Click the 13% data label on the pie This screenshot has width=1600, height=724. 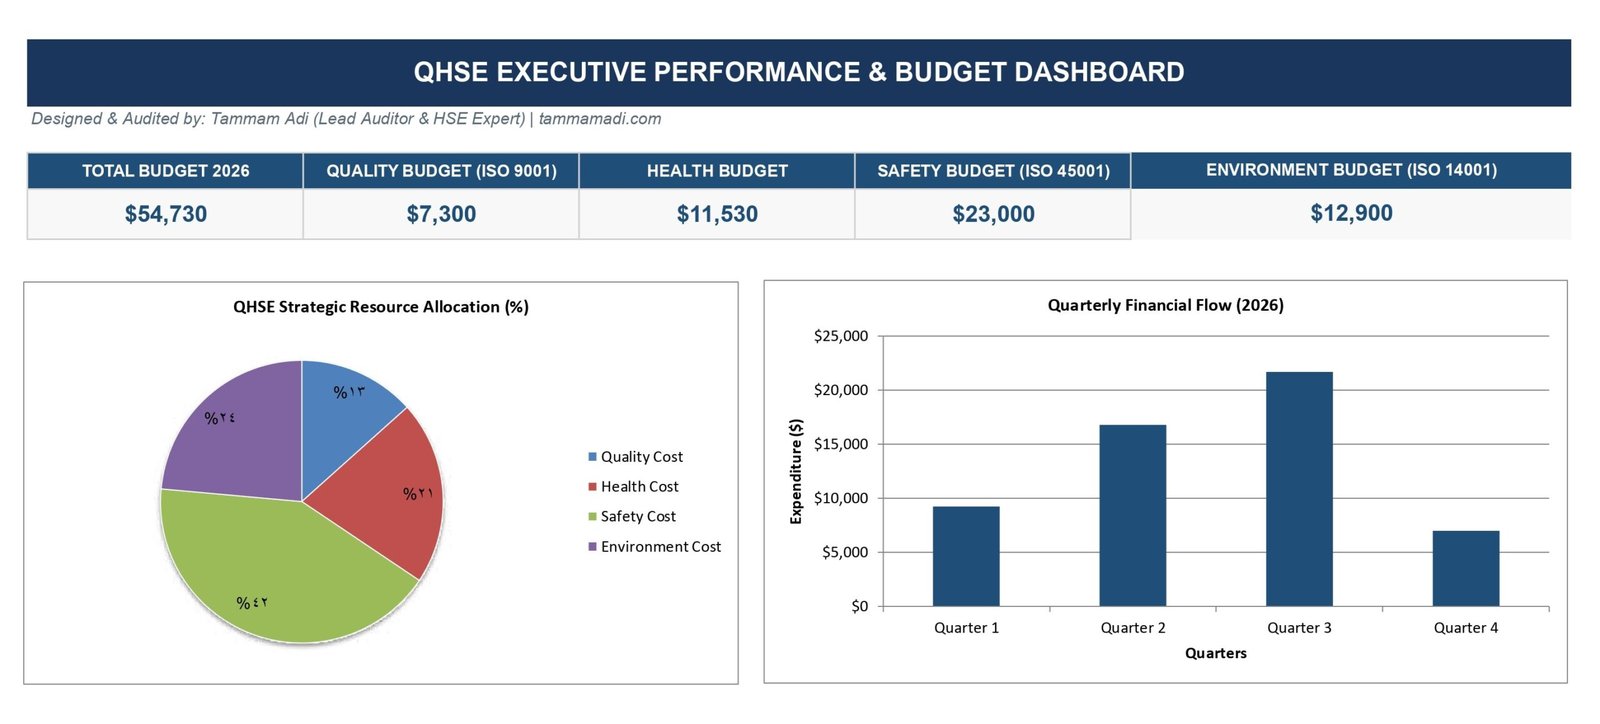coord(349,392)
